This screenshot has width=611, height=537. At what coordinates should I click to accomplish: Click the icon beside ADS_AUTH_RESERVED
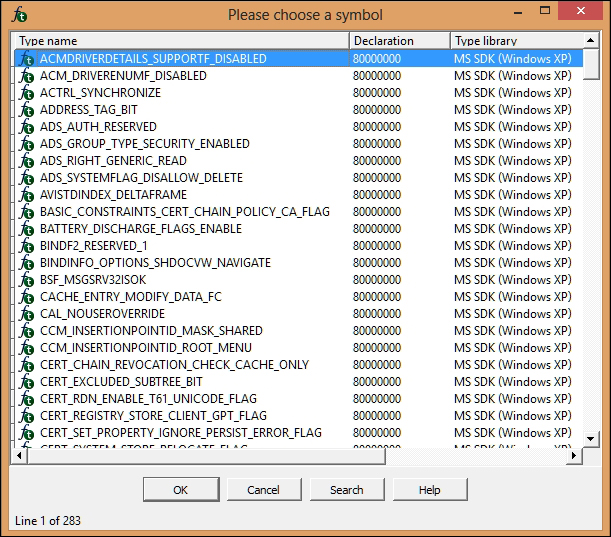coord(27,127)
